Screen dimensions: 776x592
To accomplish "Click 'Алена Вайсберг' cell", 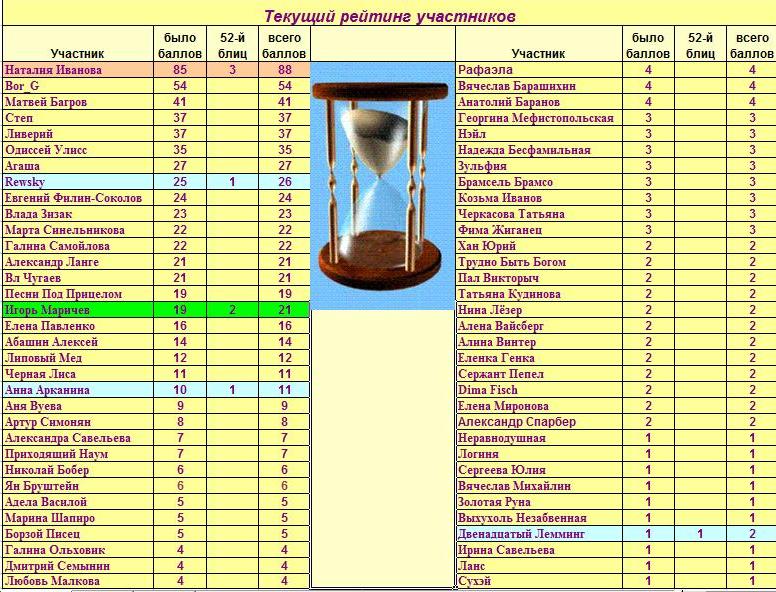I will [x=538, y=326].
